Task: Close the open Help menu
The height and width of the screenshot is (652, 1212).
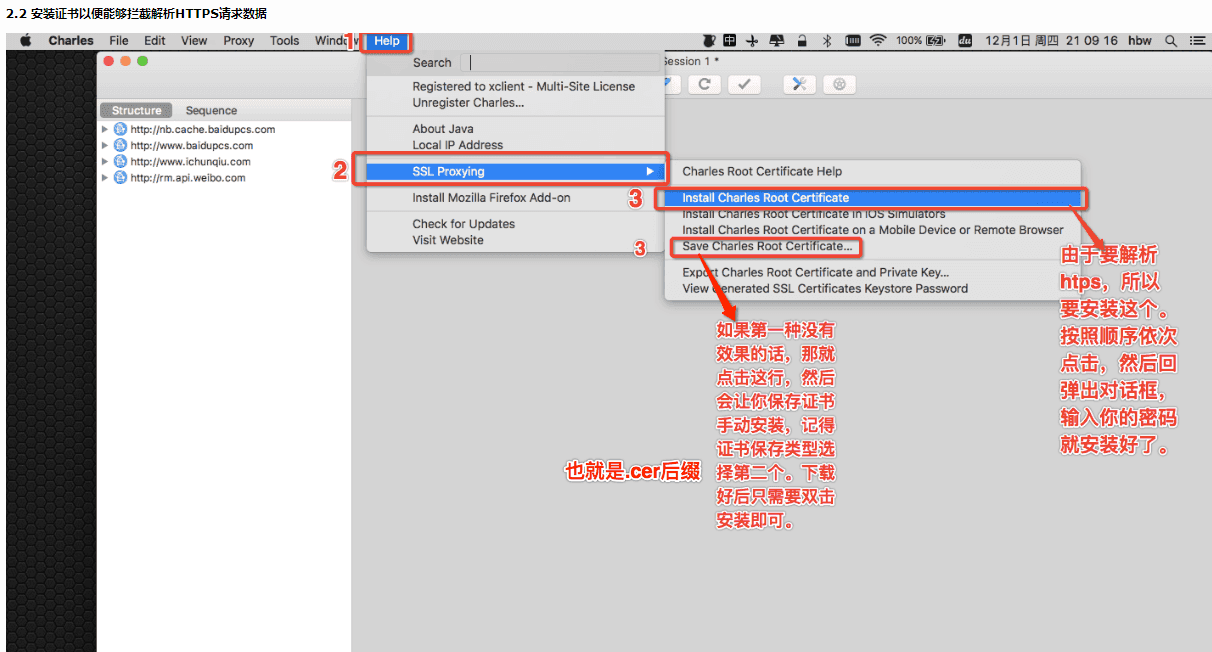Action: (x=387, y=41)
